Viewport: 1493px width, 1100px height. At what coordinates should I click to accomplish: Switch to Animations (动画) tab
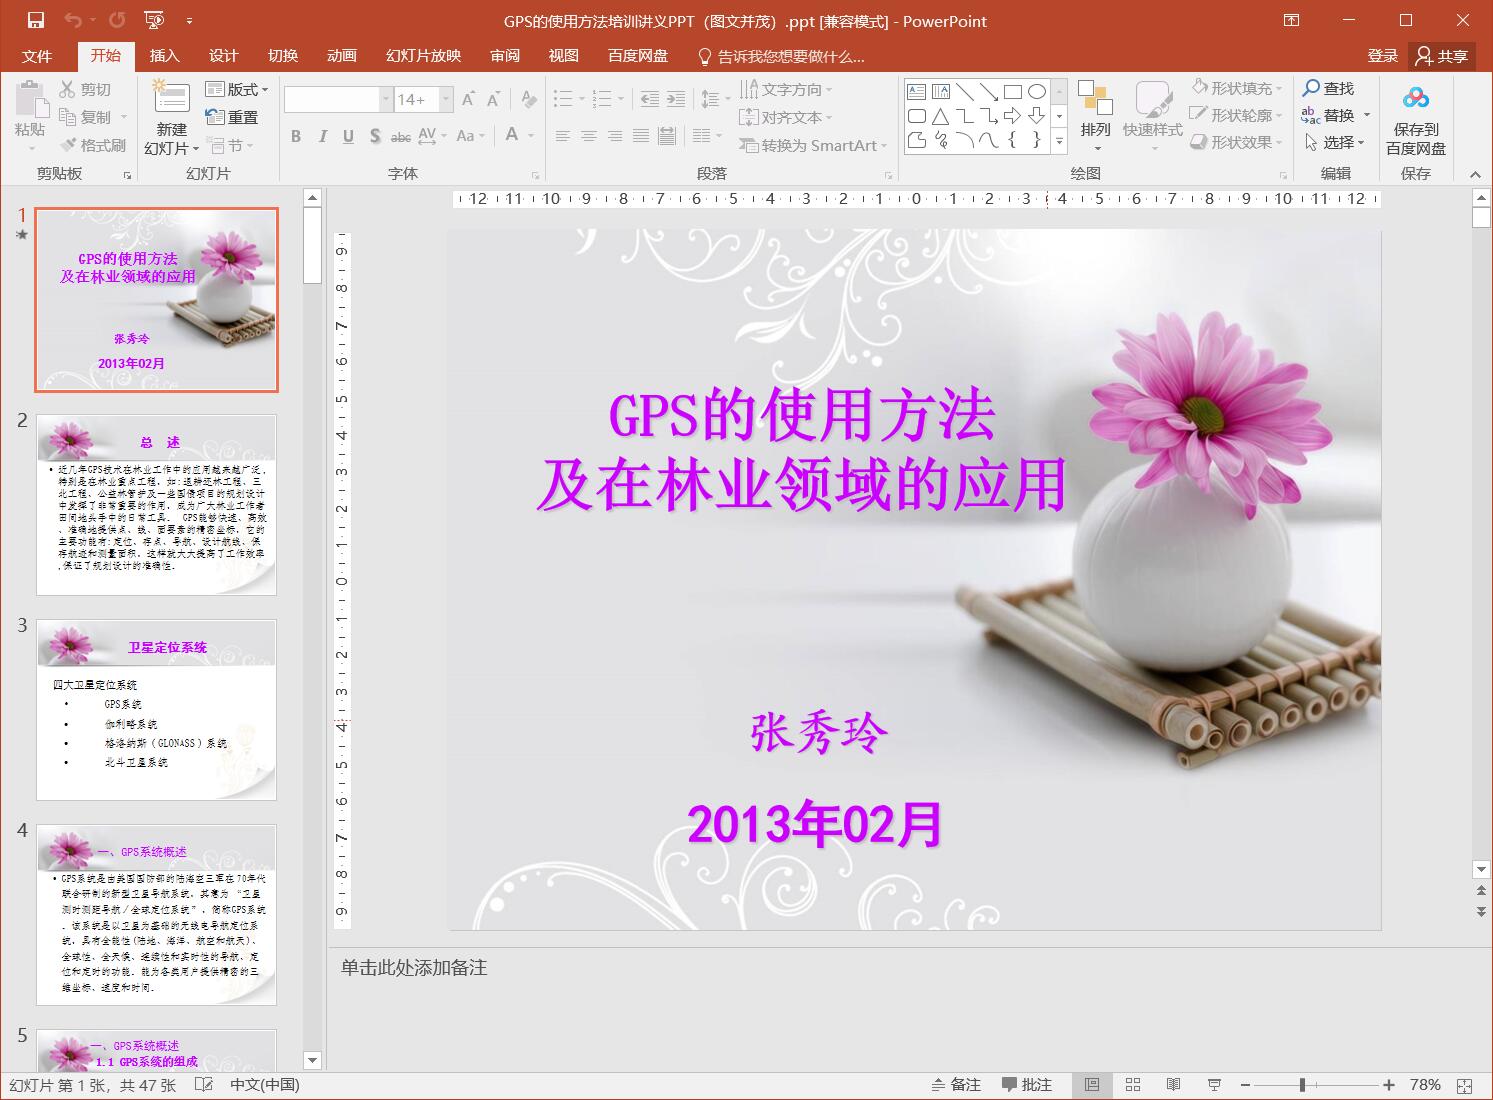[342, 56]
